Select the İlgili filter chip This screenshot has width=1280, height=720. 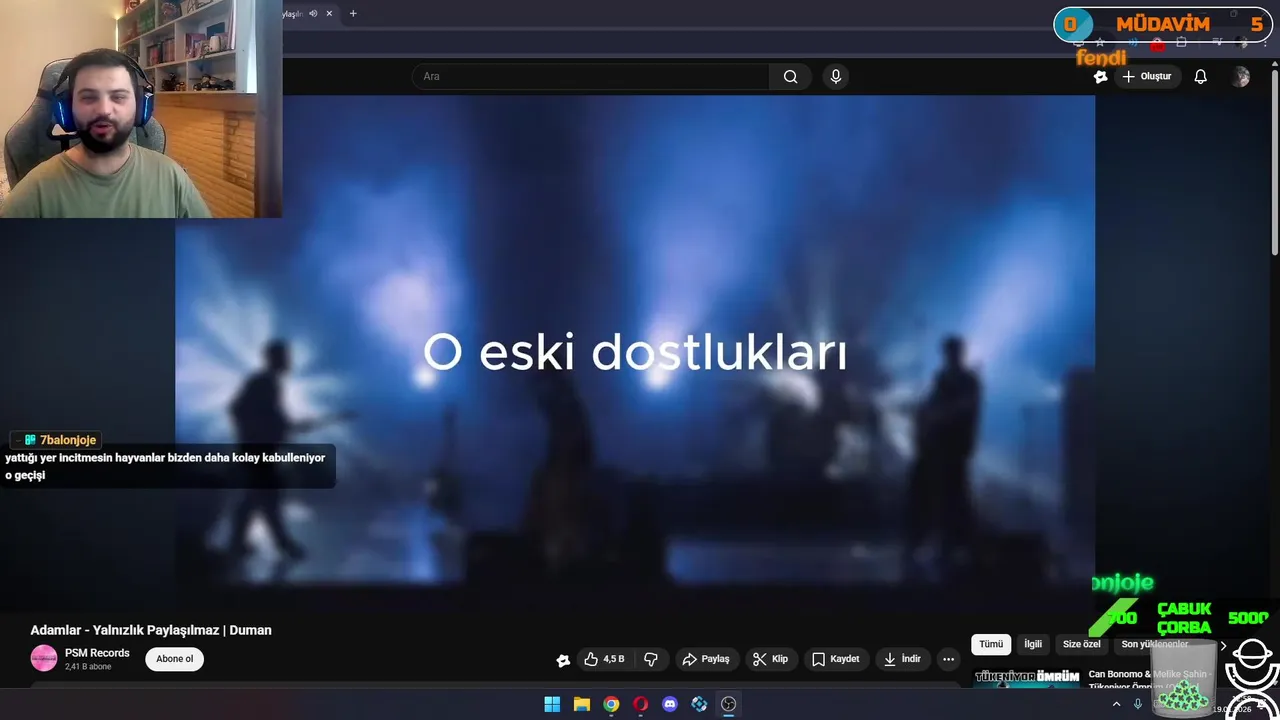click(x=1033, y=645)
